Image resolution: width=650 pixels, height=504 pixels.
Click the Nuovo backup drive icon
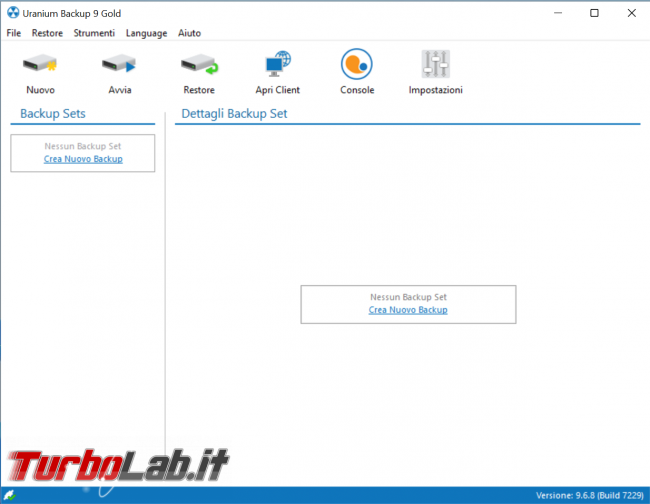tap(40, 64)
